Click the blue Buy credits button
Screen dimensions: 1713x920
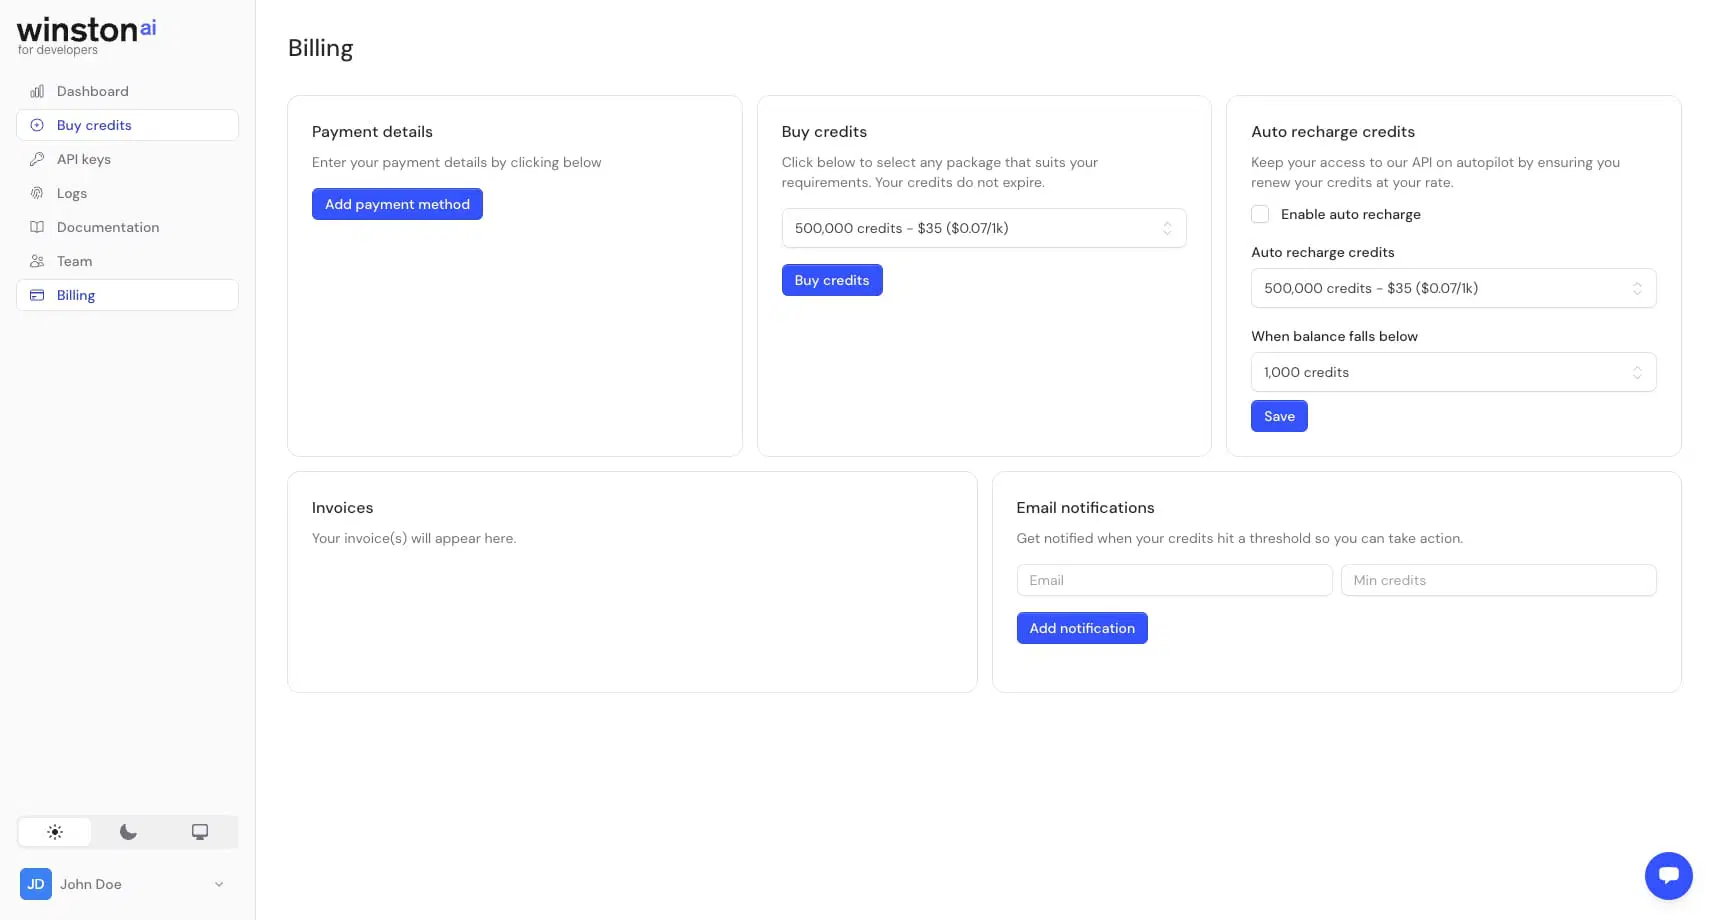832,280
